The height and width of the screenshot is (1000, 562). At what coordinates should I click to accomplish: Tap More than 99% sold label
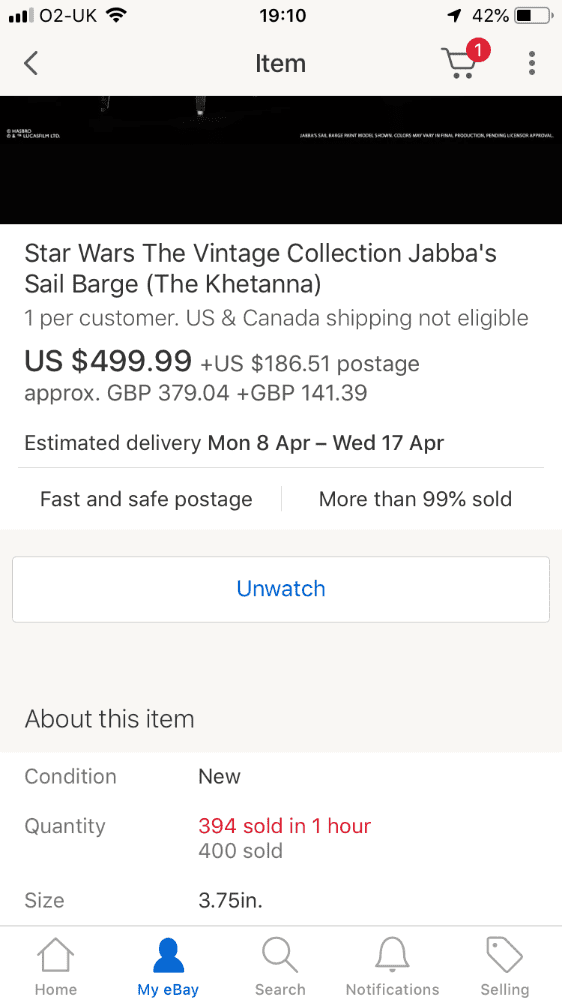click(x=415, y=499)
